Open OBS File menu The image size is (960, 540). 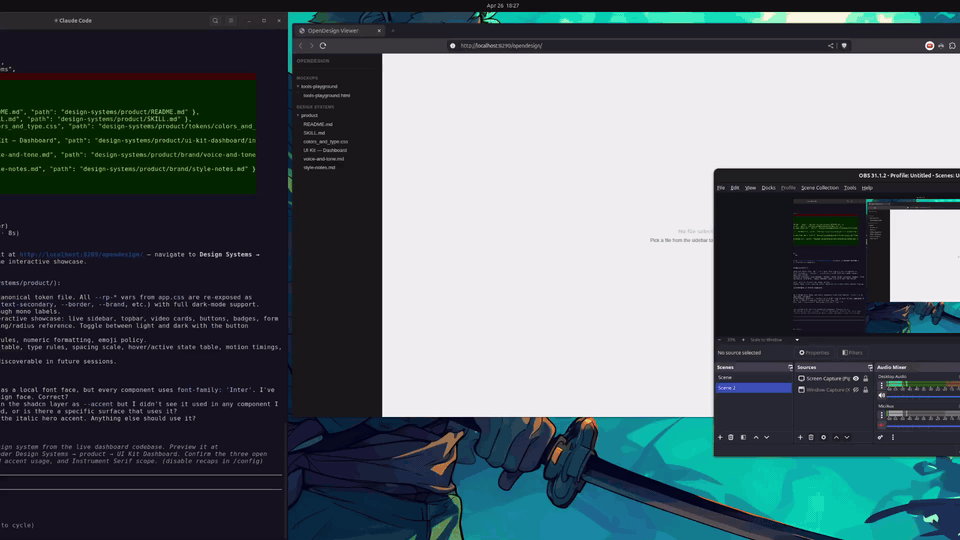coord(721,188)
